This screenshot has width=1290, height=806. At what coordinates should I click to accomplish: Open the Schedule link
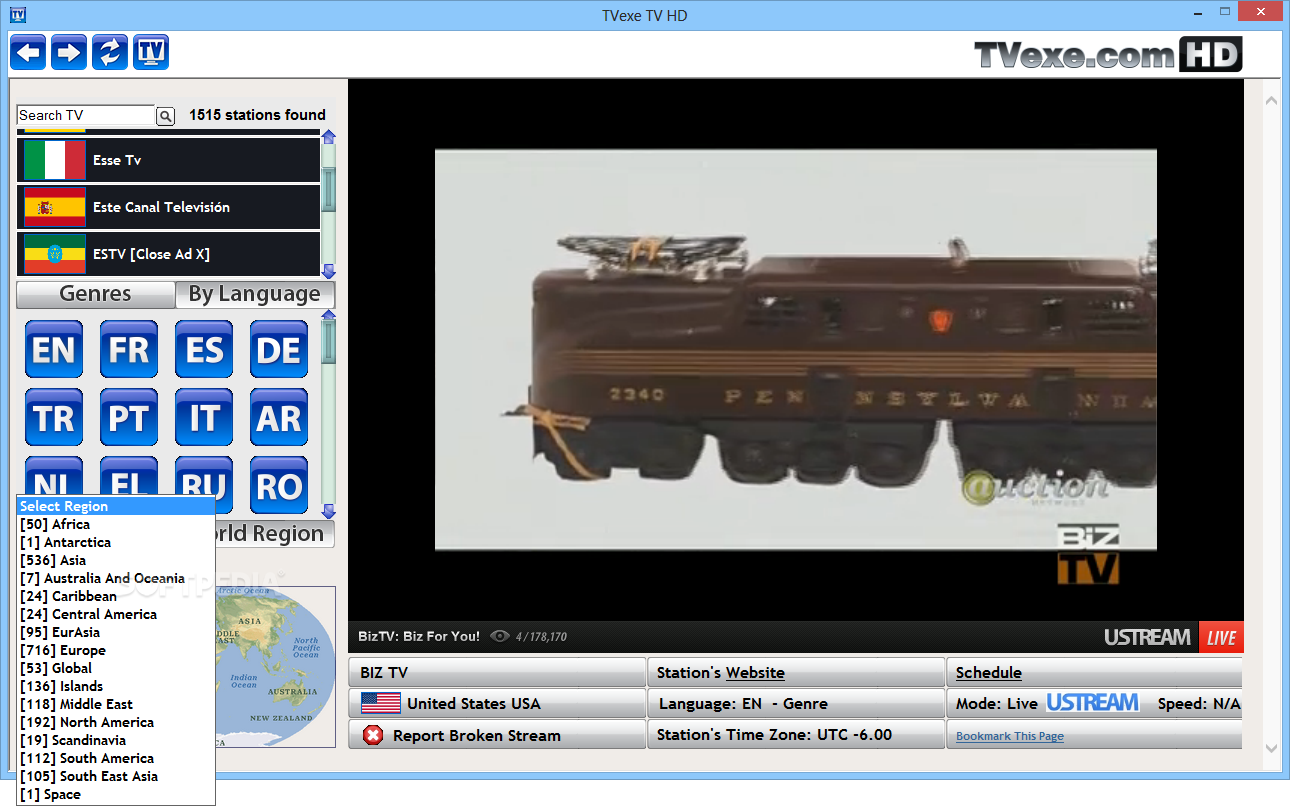pos(988,673)
